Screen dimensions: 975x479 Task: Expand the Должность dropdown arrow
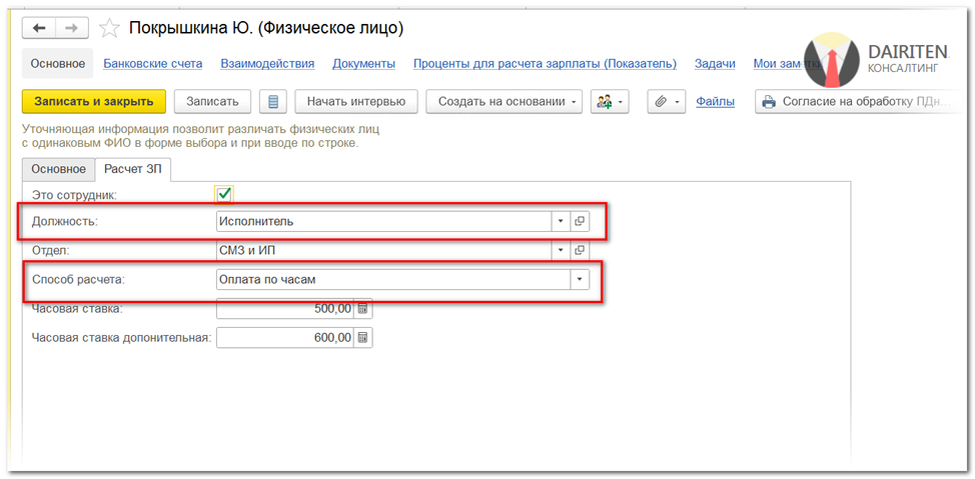pyautogui.click(x=561, y=221)
